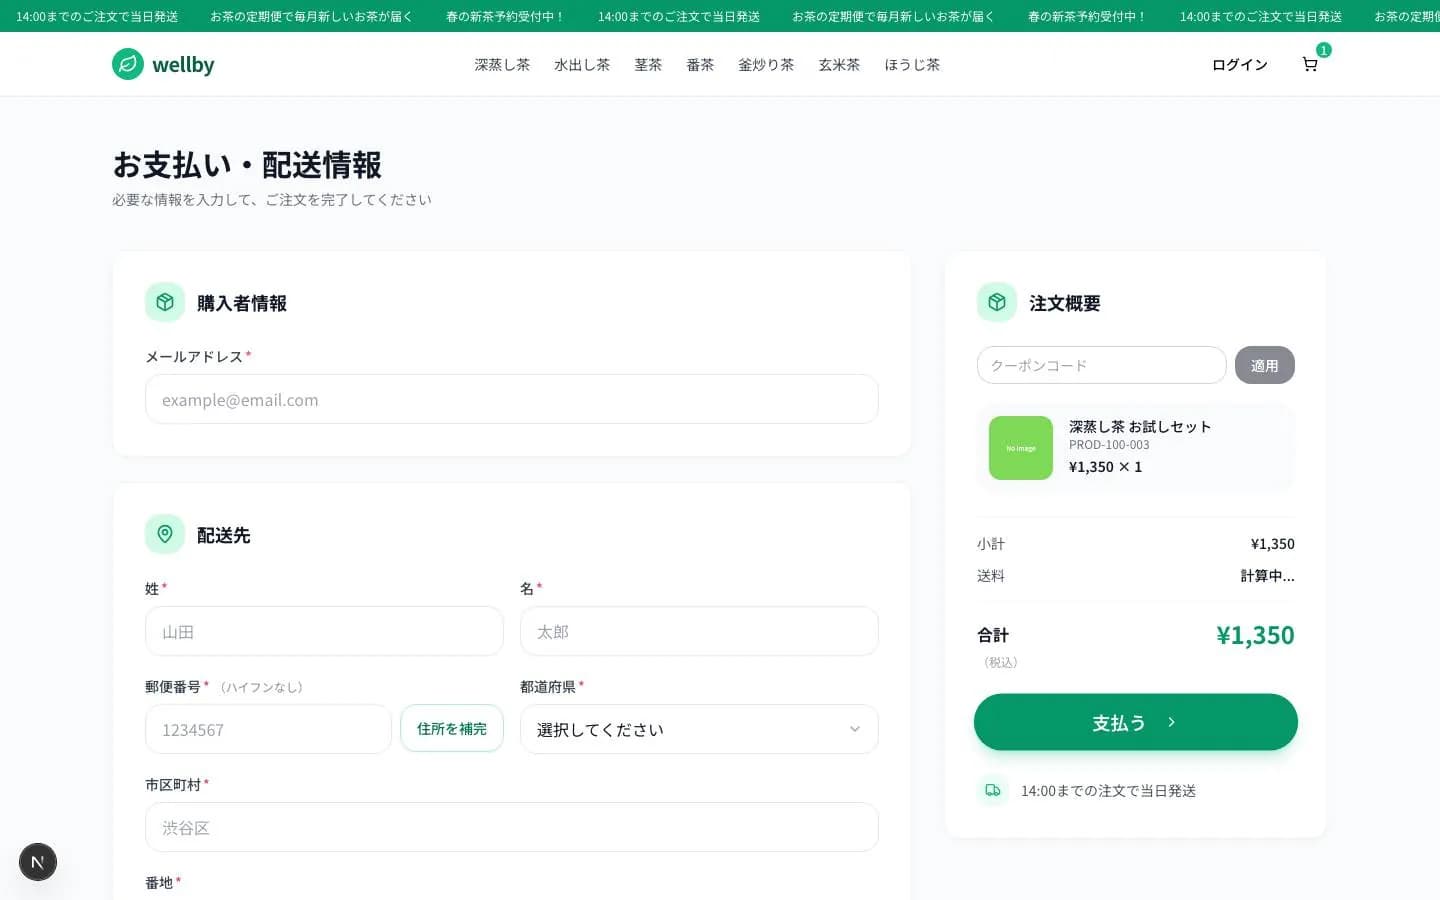Focus the 郵便番号 postal code field
The height and width of the screenshot is (900, 1440).
coord(268,729)
